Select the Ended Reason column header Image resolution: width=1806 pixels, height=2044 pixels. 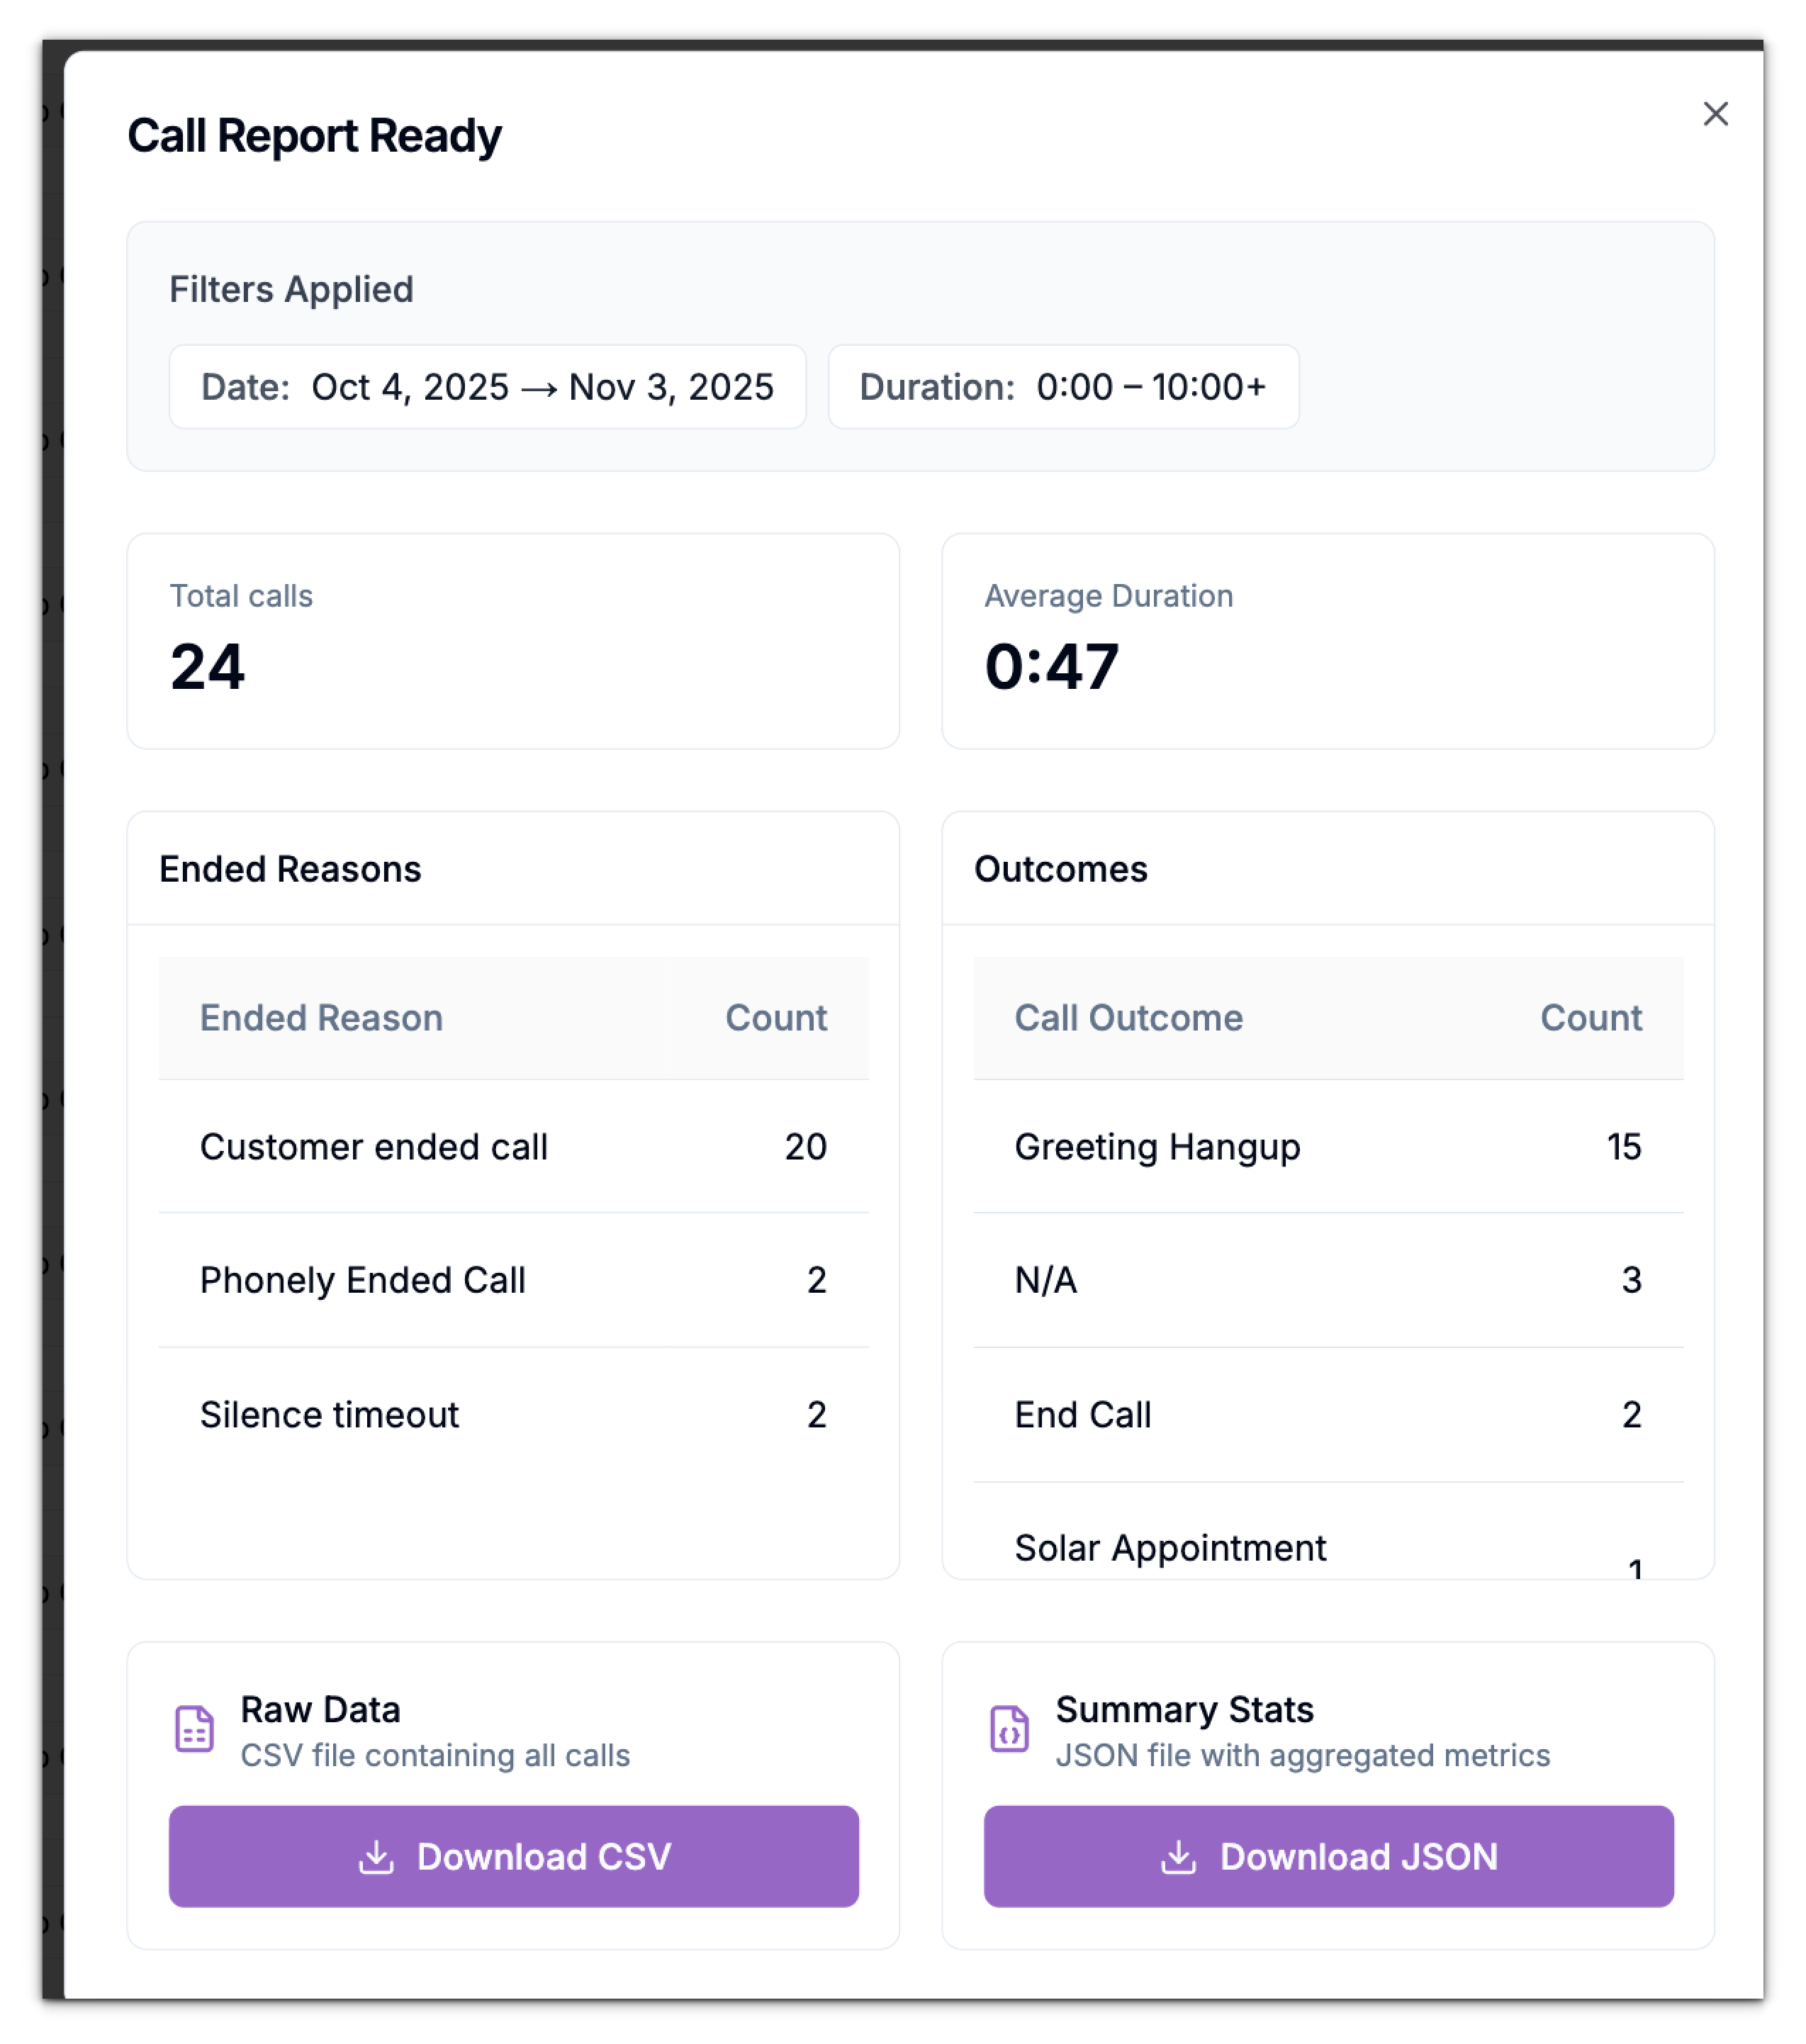tap(321, 1018)
